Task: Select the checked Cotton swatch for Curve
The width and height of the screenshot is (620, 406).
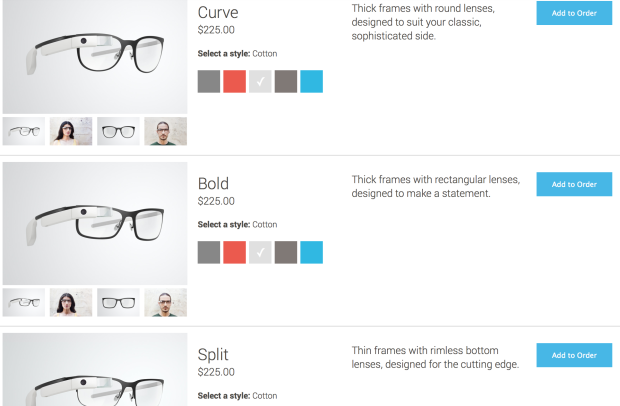Action: [x=260, y=81]
